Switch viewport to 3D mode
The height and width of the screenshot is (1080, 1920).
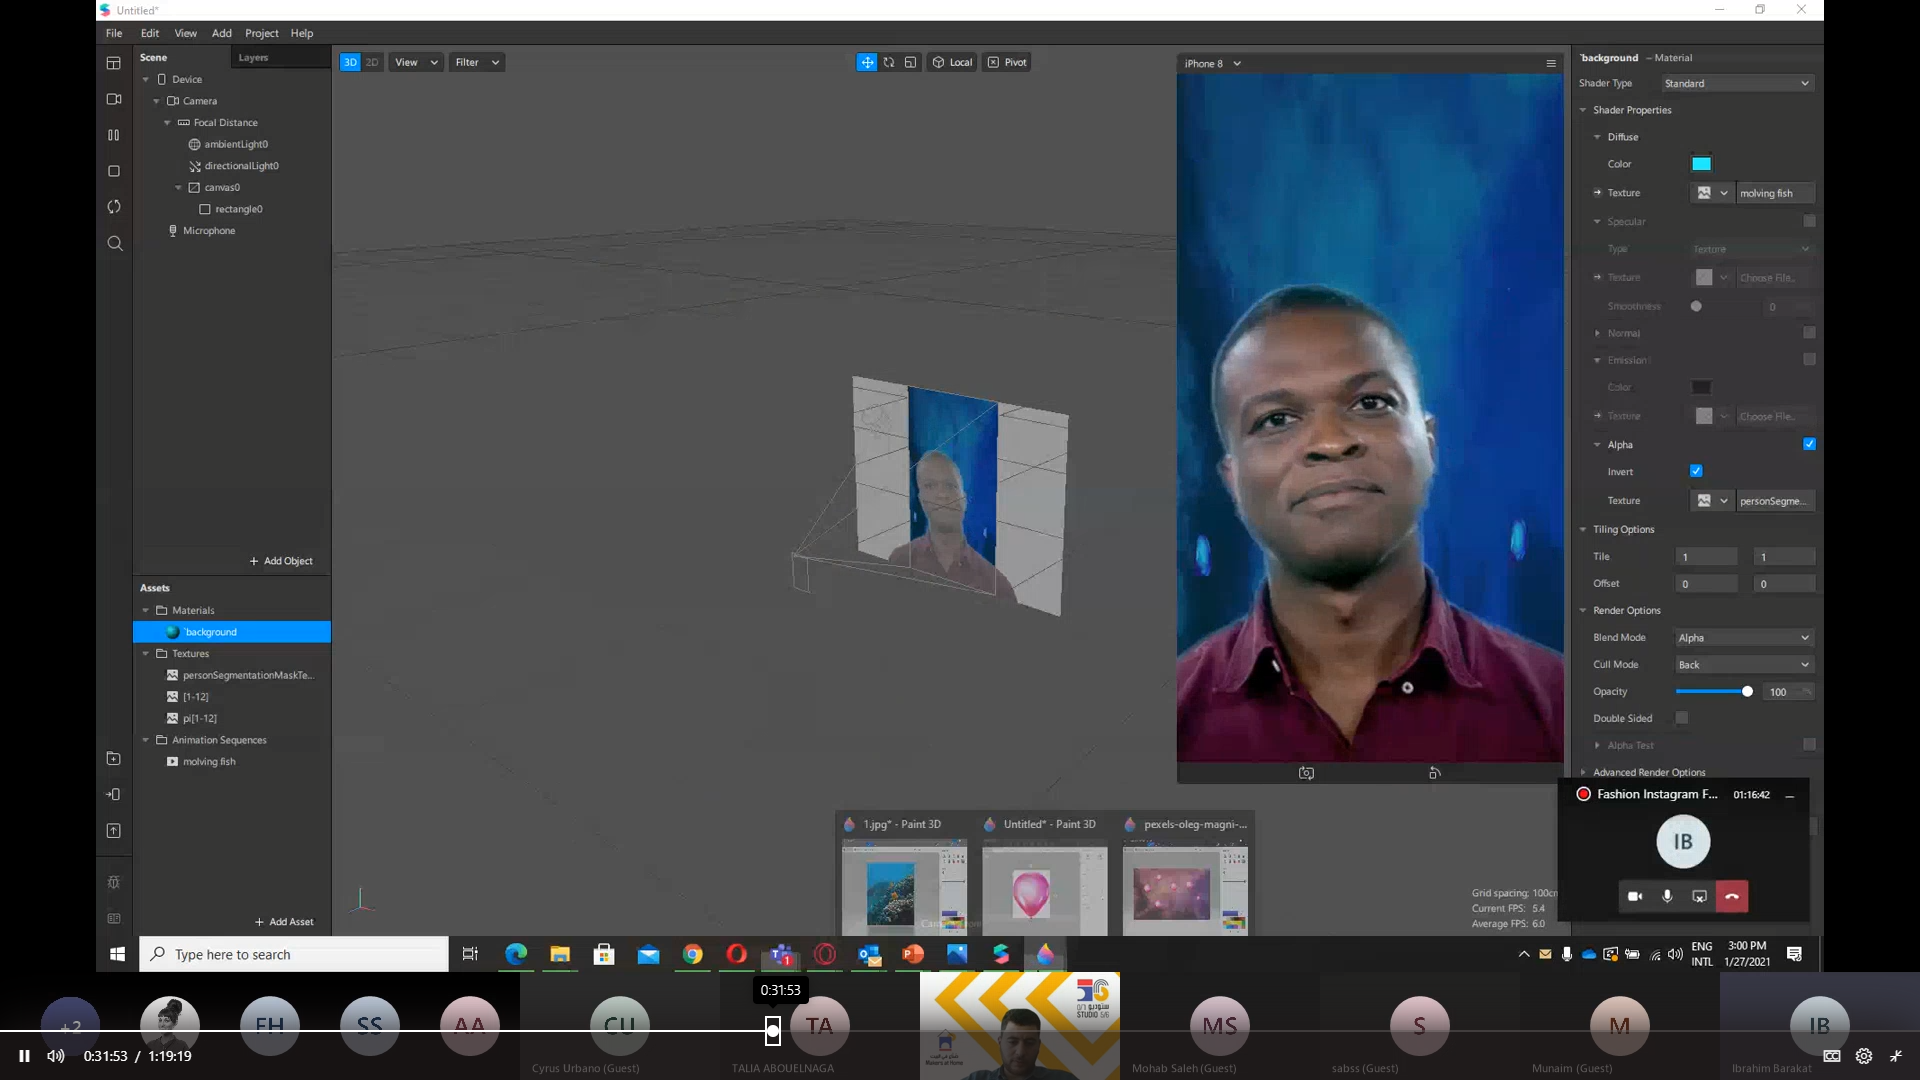(350, 62)
